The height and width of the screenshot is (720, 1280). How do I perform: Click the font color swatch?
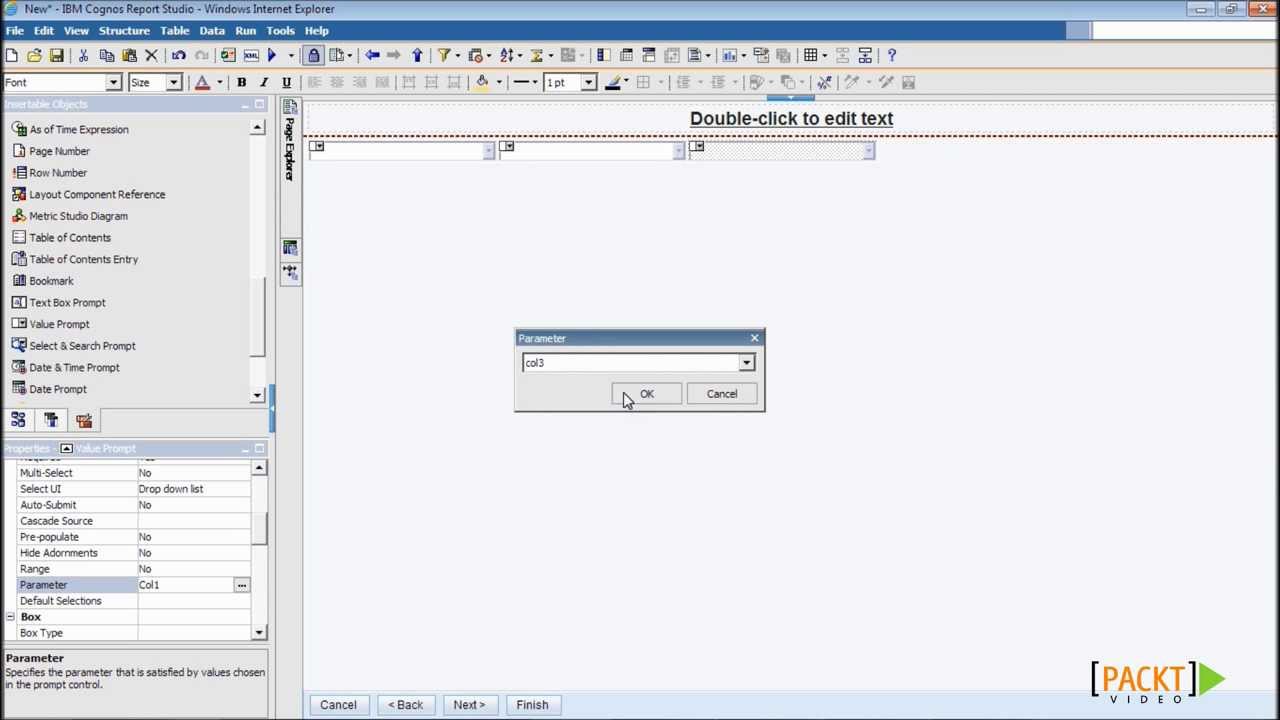202,83
